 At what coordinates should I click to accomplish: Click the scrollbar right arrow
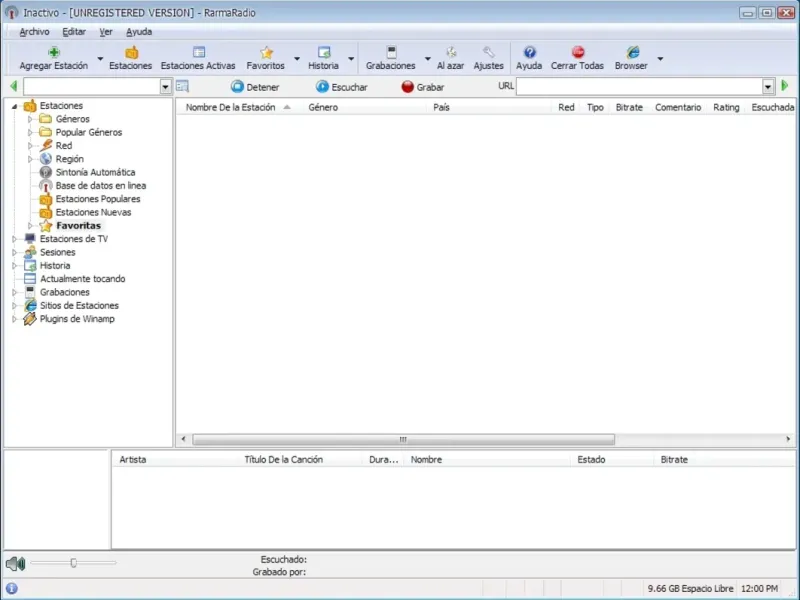pyautogui.click(x=788, y=439)
